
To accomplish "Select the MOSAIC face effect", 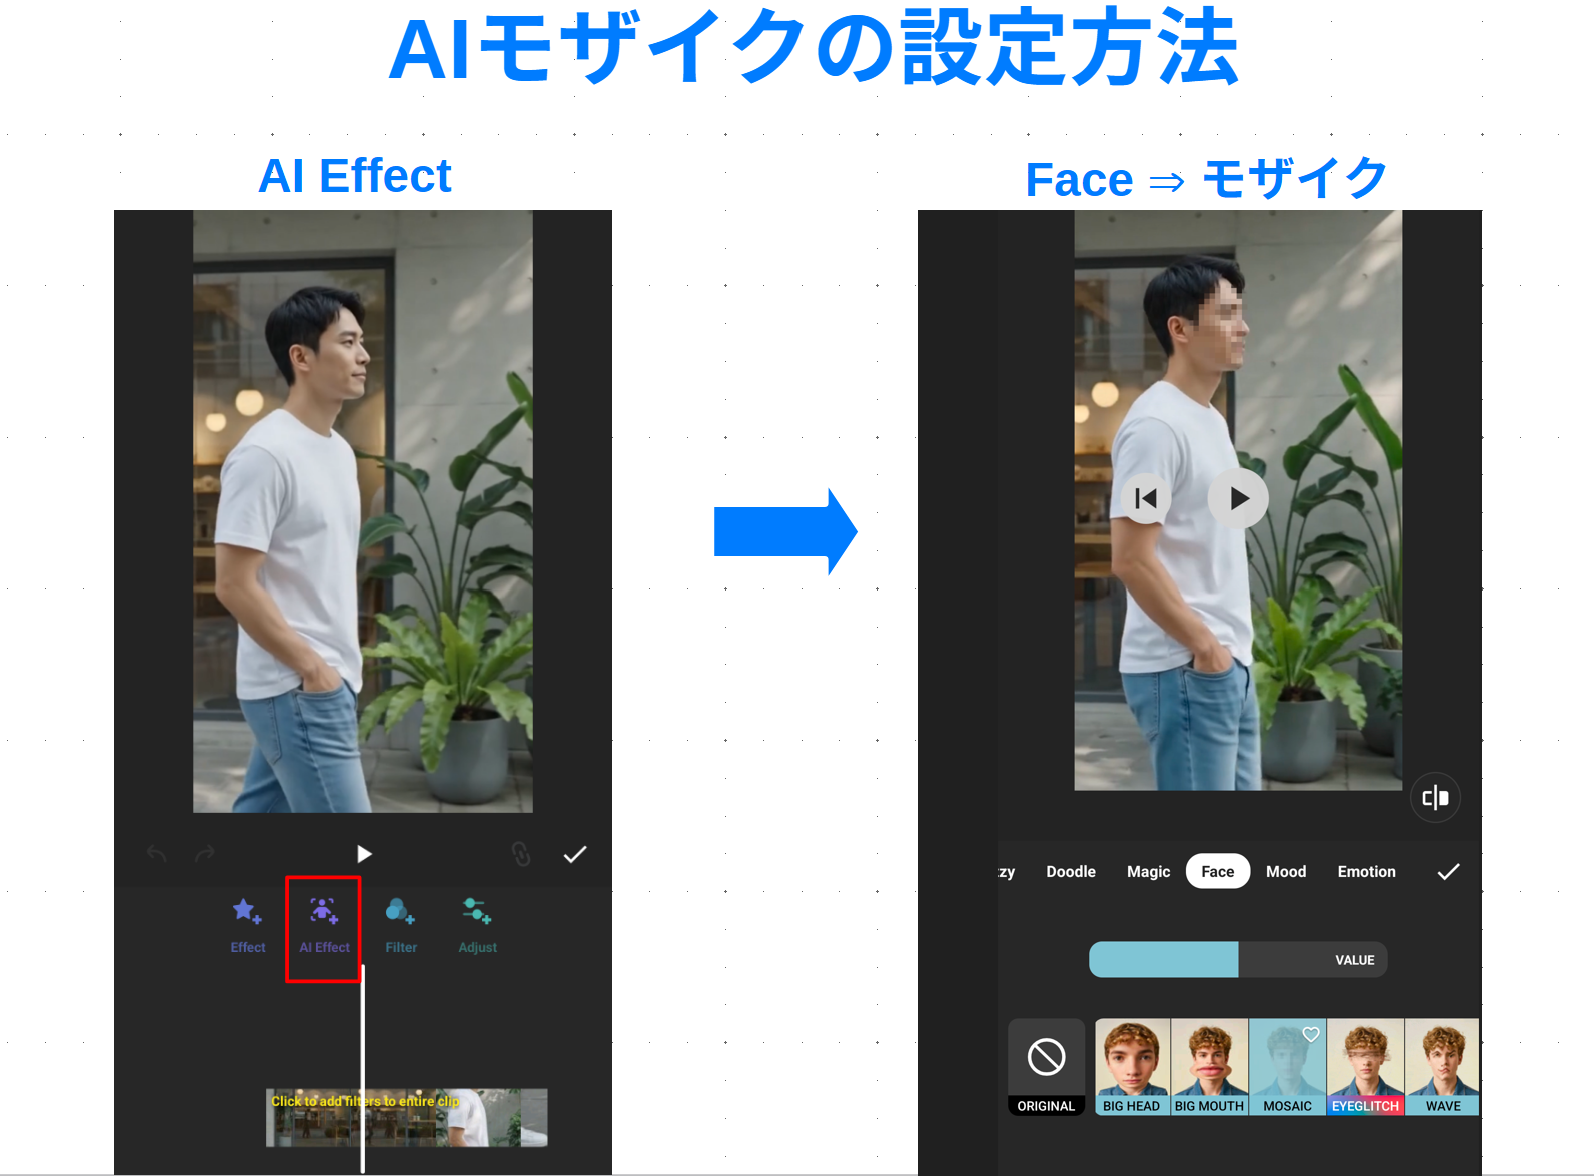I will pyautogui.click(x=1287, y=1067).
